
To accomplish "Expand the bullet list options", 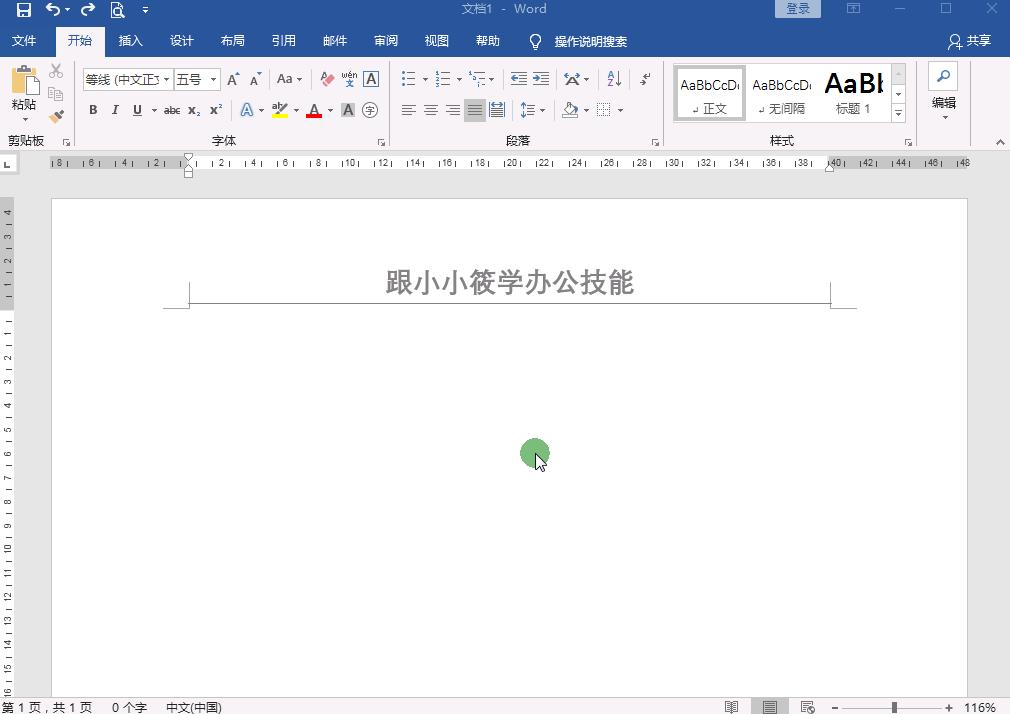I will [x=425, y=78].
